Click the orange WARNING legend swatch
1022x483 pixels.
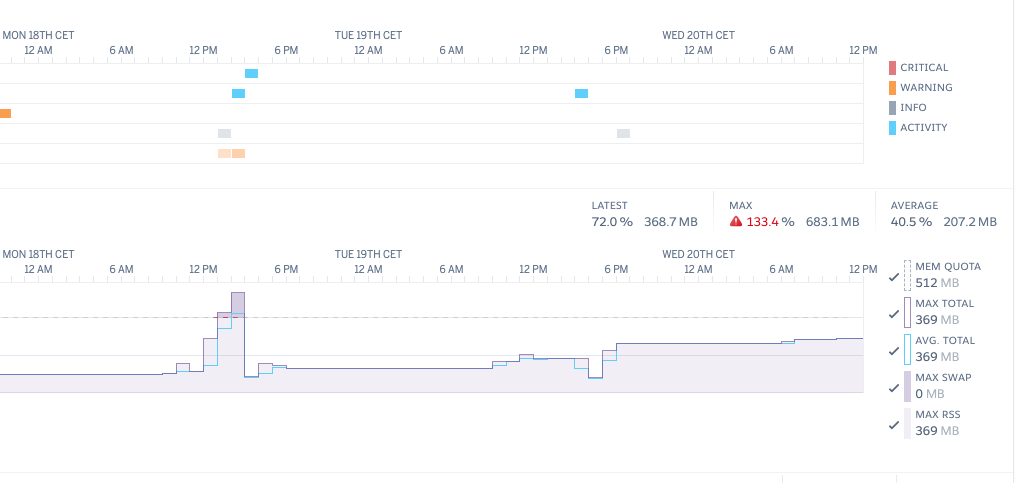pyautogui.click(x=892, y=88)
